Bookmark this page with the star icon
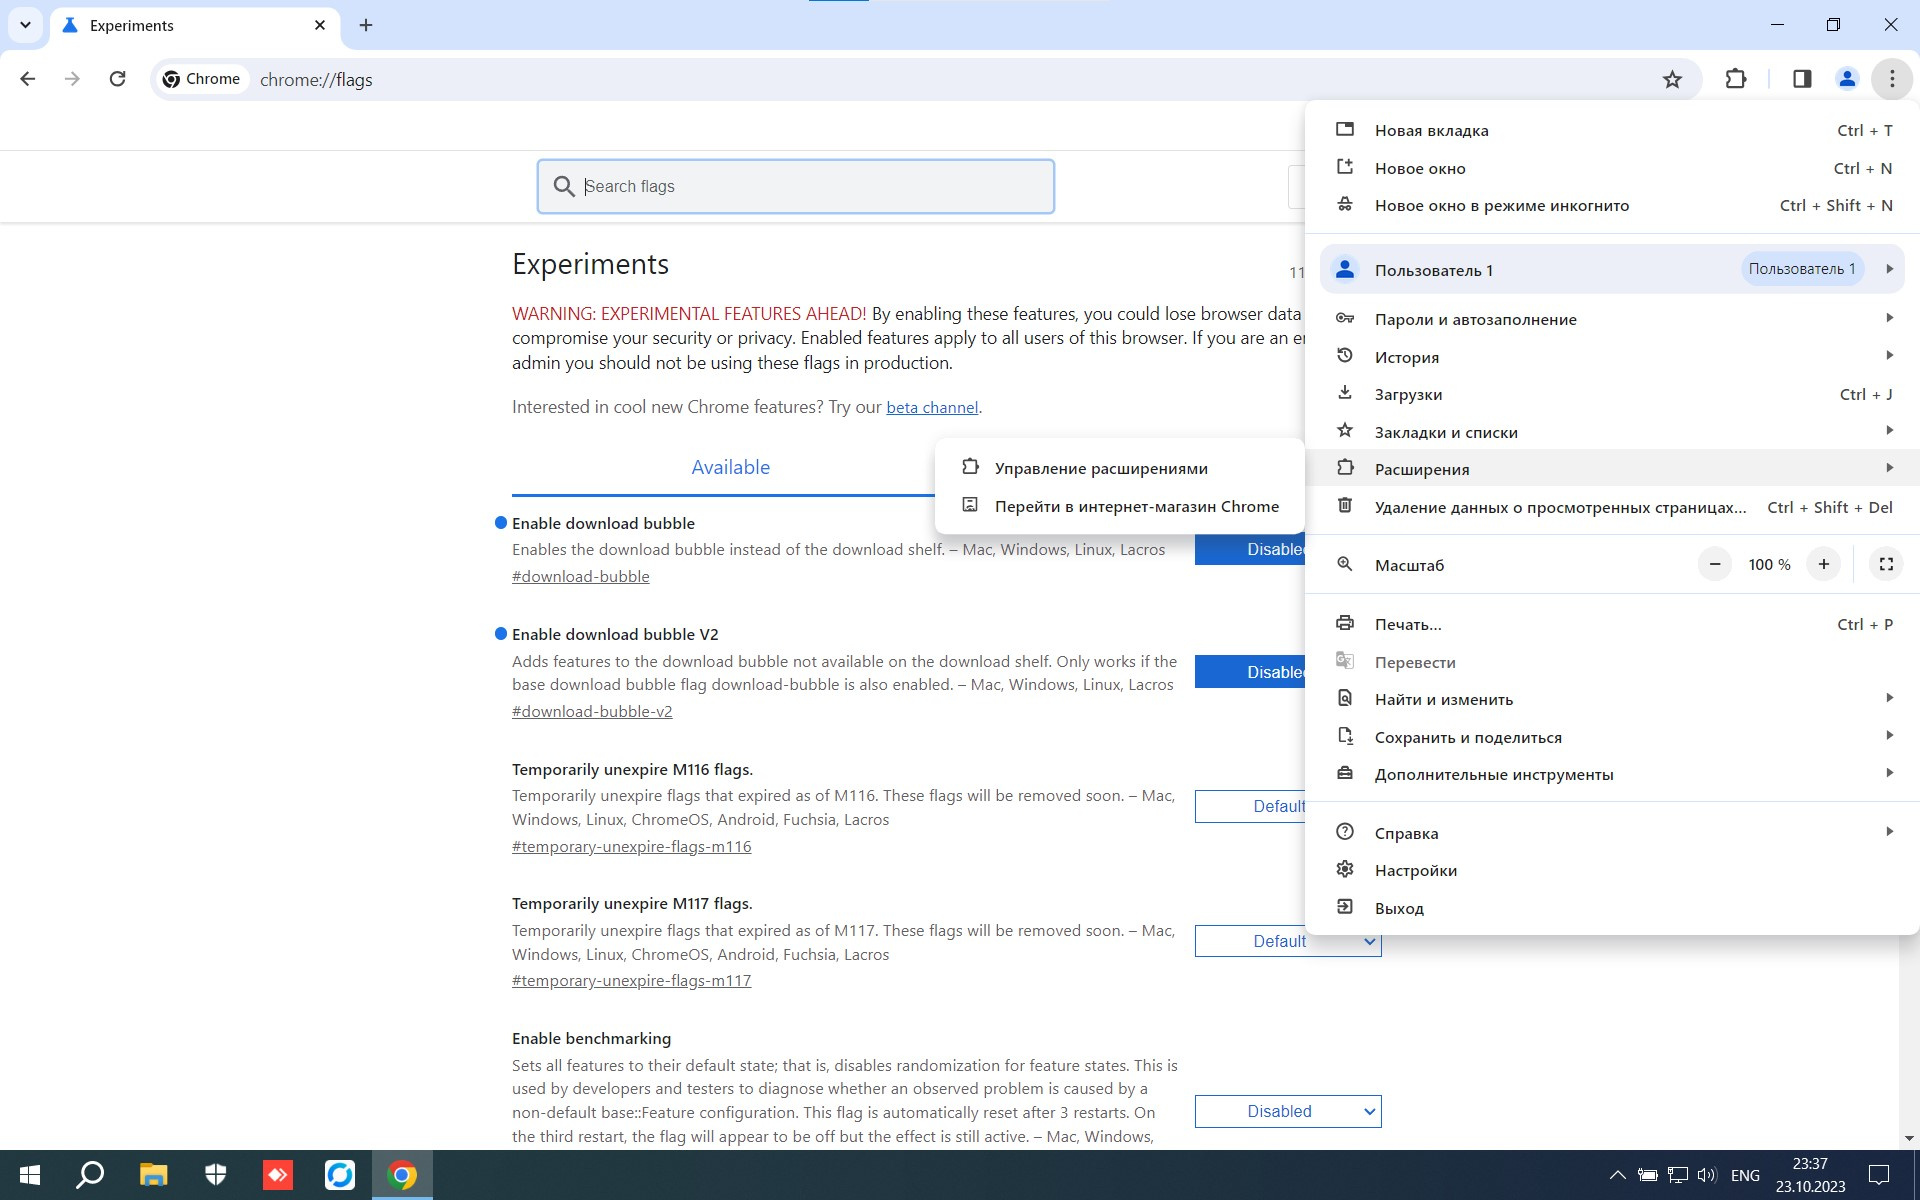 [1672, 79]
